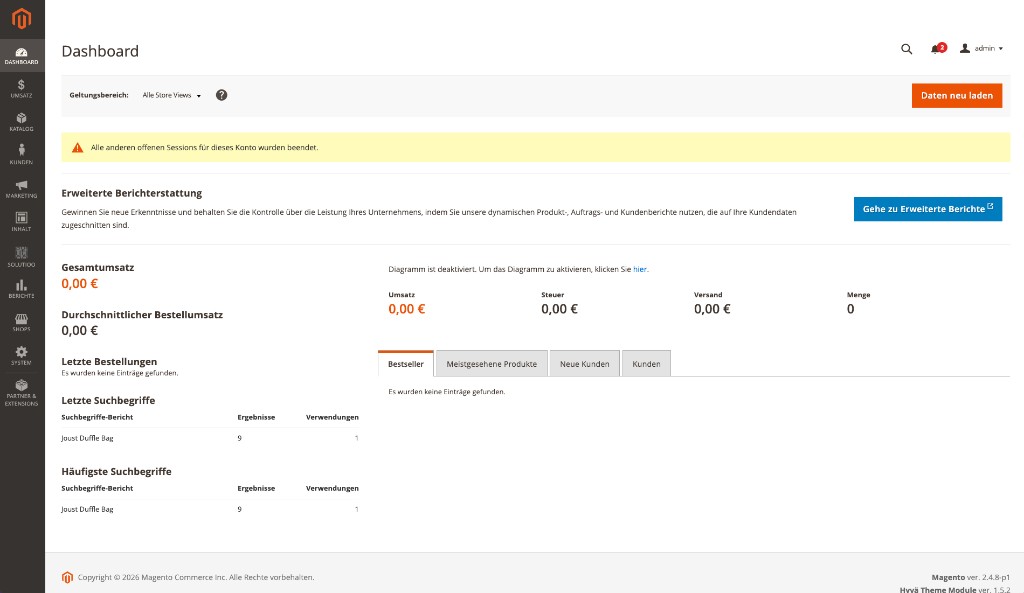Click the Durchschnittlicher Bestellumsatz heading
Image resolution: width=1024 pixels, height=593 pixels.
[x=142, y=315]
